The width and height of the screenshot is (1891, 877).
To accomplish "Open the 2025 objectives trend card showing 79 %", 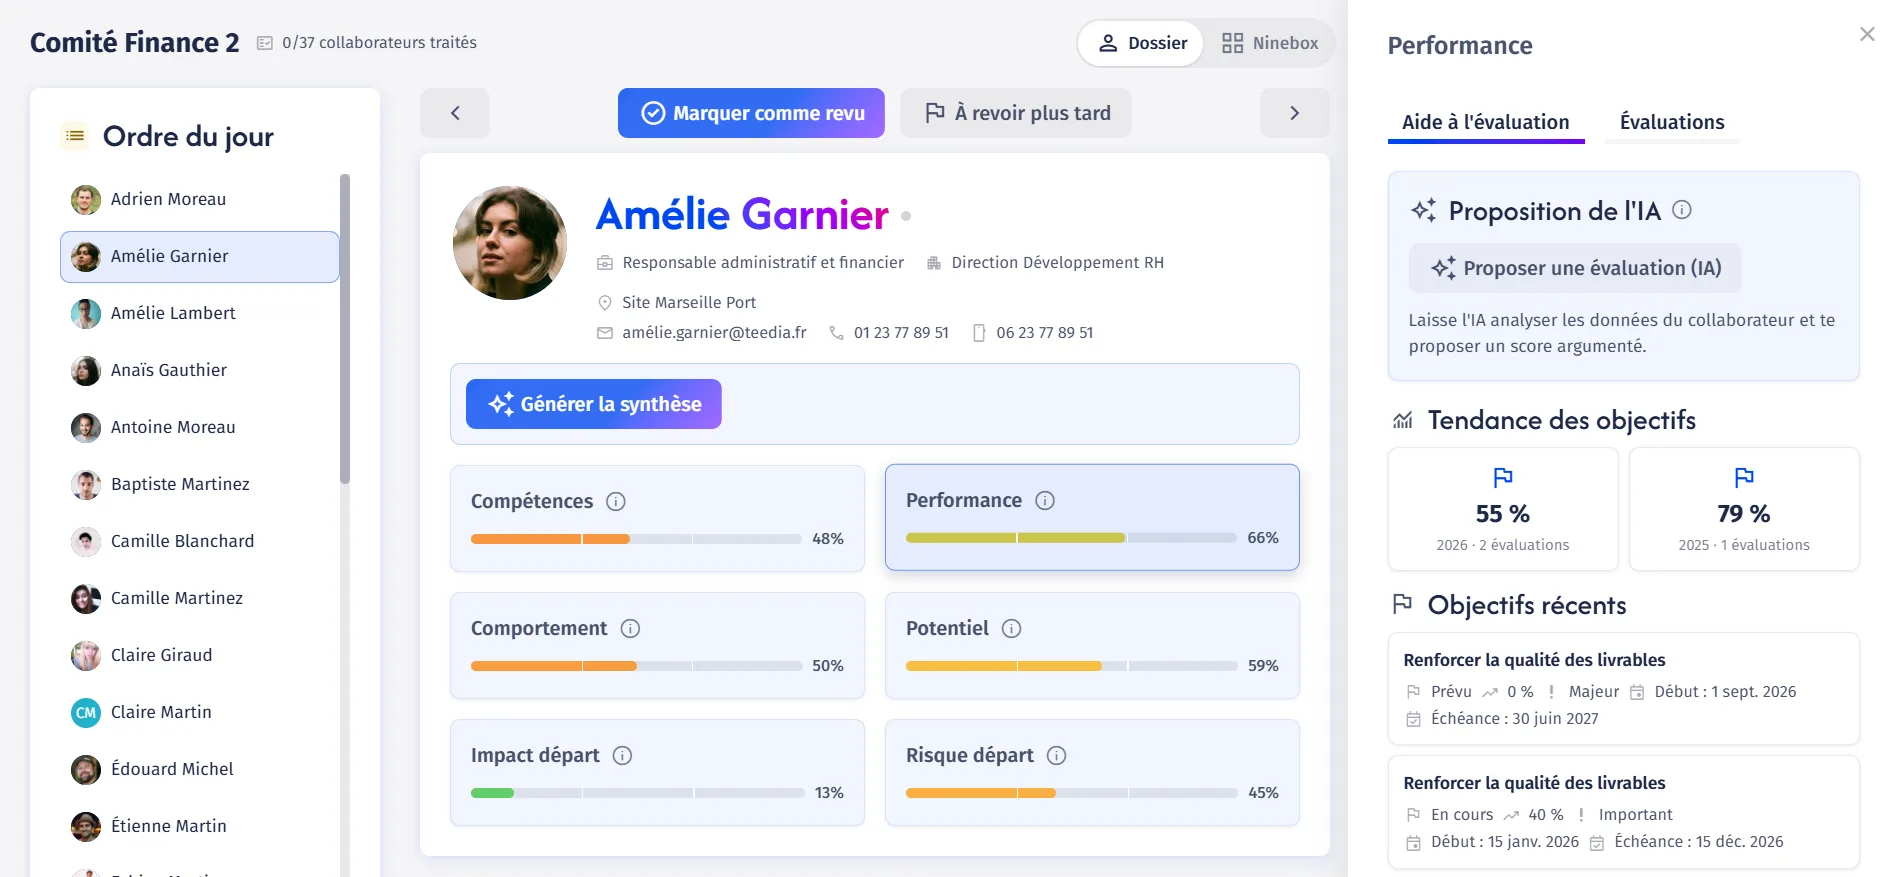I will (1744, 509).
